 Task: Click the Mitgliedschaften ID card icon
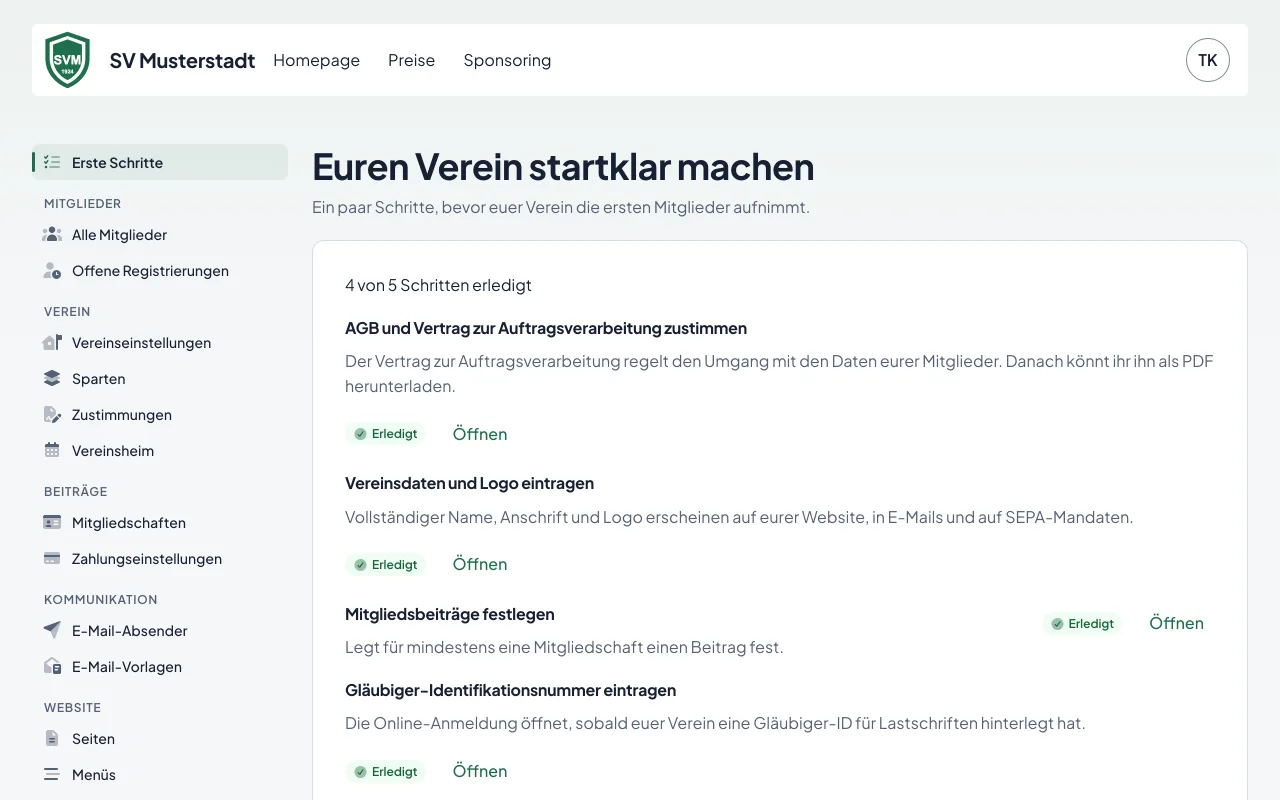click(x=52, y=522)
